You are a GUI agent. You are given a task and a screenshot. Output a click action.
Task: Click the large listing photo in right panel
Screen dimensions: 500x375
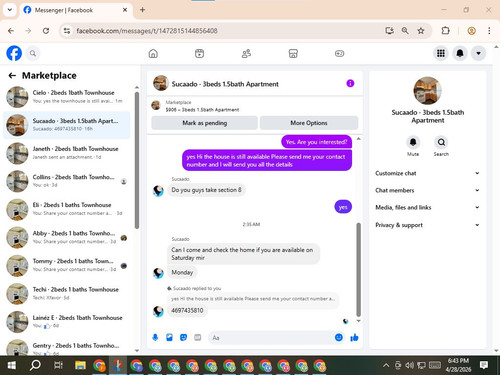click(427, 90)
